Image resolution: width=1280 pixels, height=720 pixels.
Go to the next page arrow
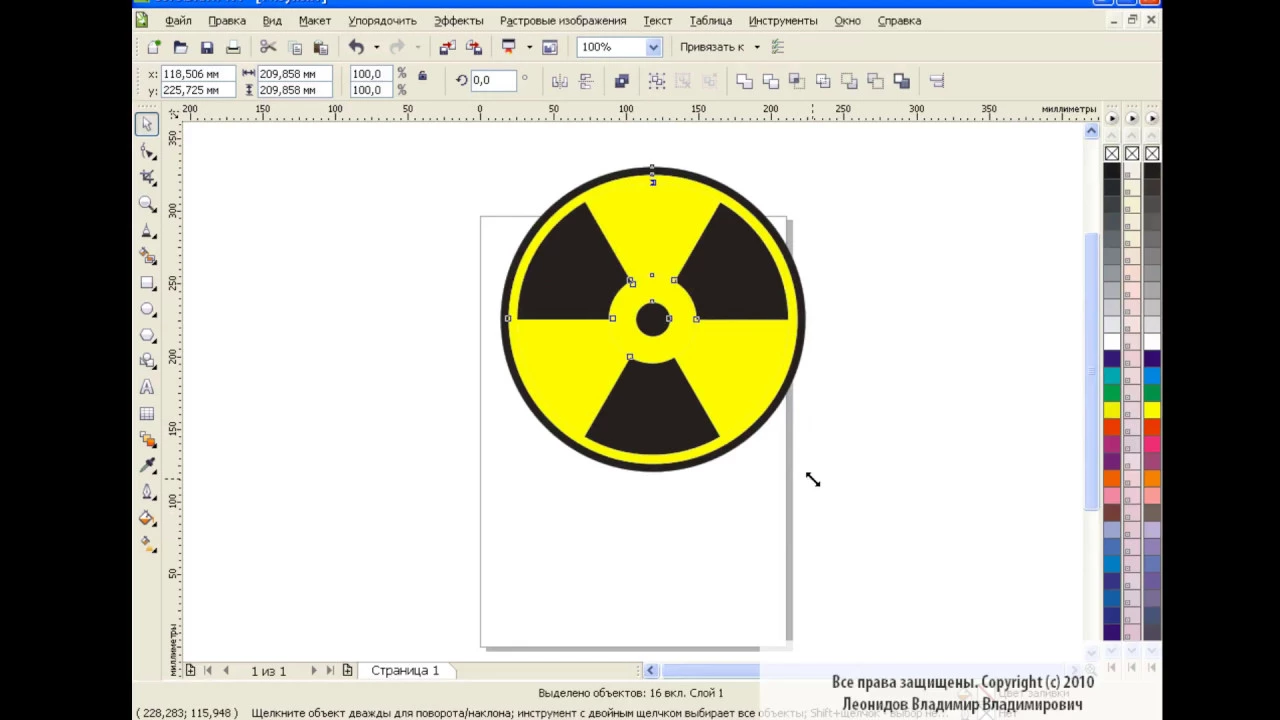[x=313, y=670]
